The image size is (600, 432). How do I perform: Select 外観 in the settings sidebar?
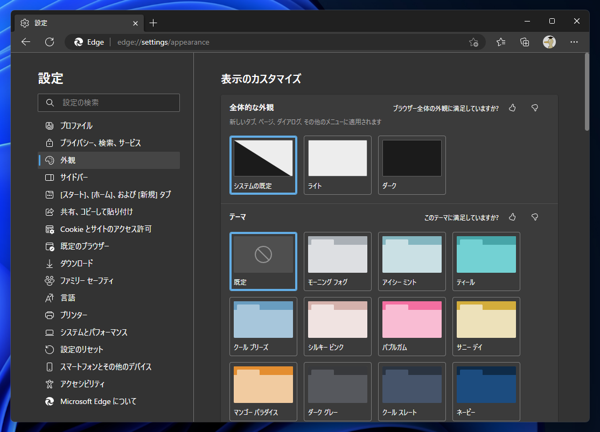(x=109, y=160)
